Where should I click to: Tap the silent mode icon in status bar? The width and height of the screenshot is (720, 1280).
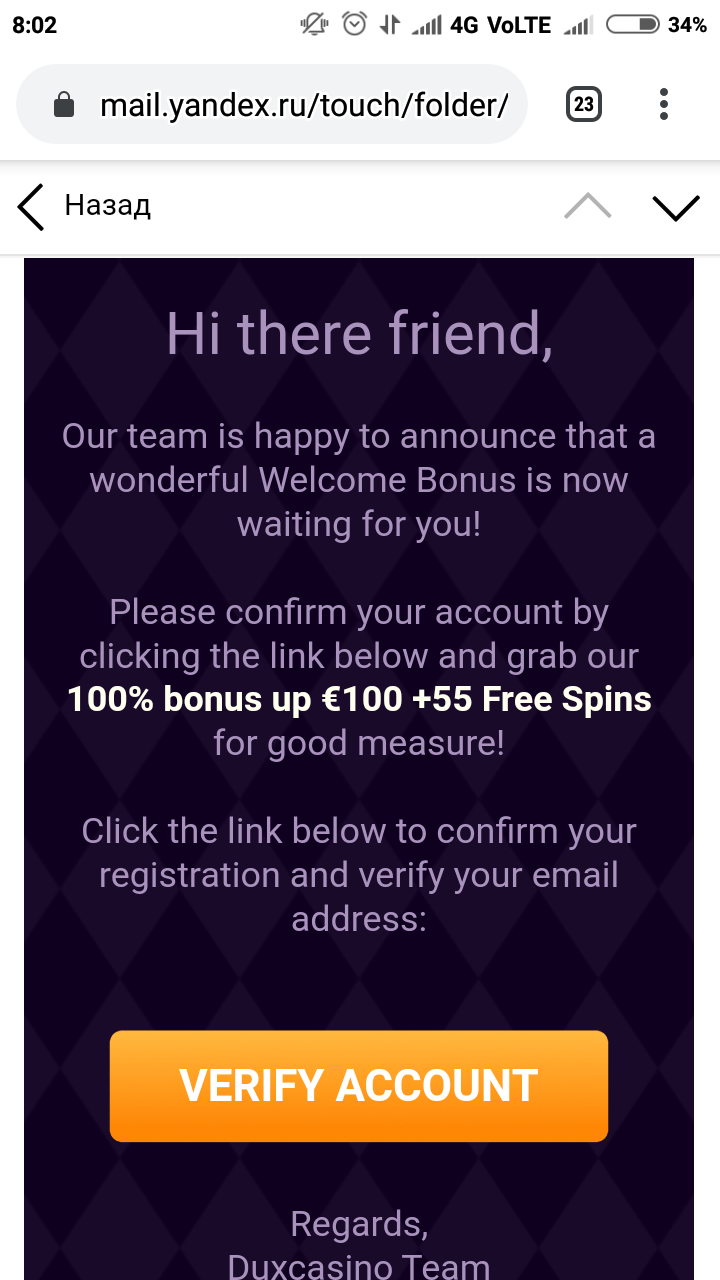pos(314,25)
